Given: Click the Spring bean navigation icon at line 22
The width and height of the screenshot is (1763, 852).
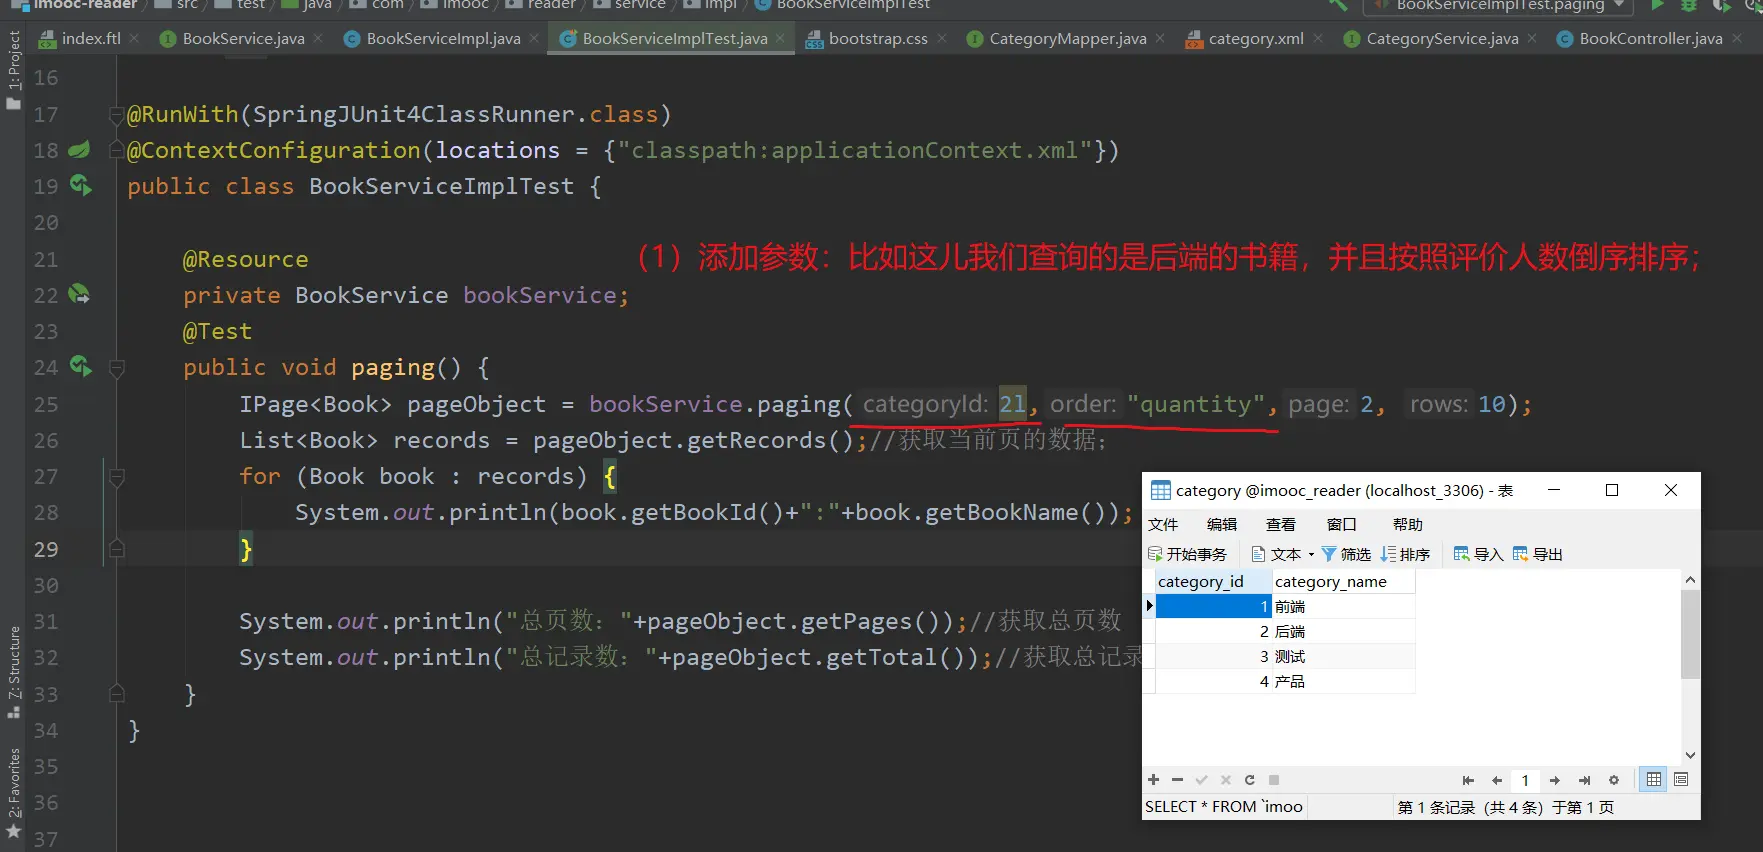Looking at the screenshot, I should [x=79, y=295].
